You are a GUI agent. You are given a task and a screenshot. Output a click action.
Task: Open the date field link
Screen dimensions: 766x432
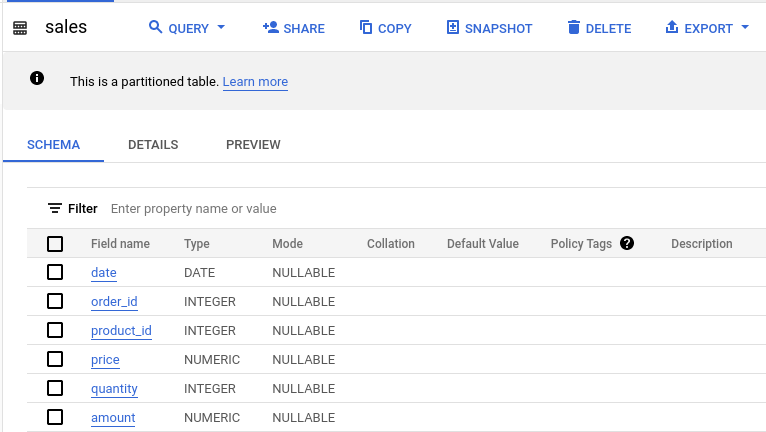coord(104,273)
